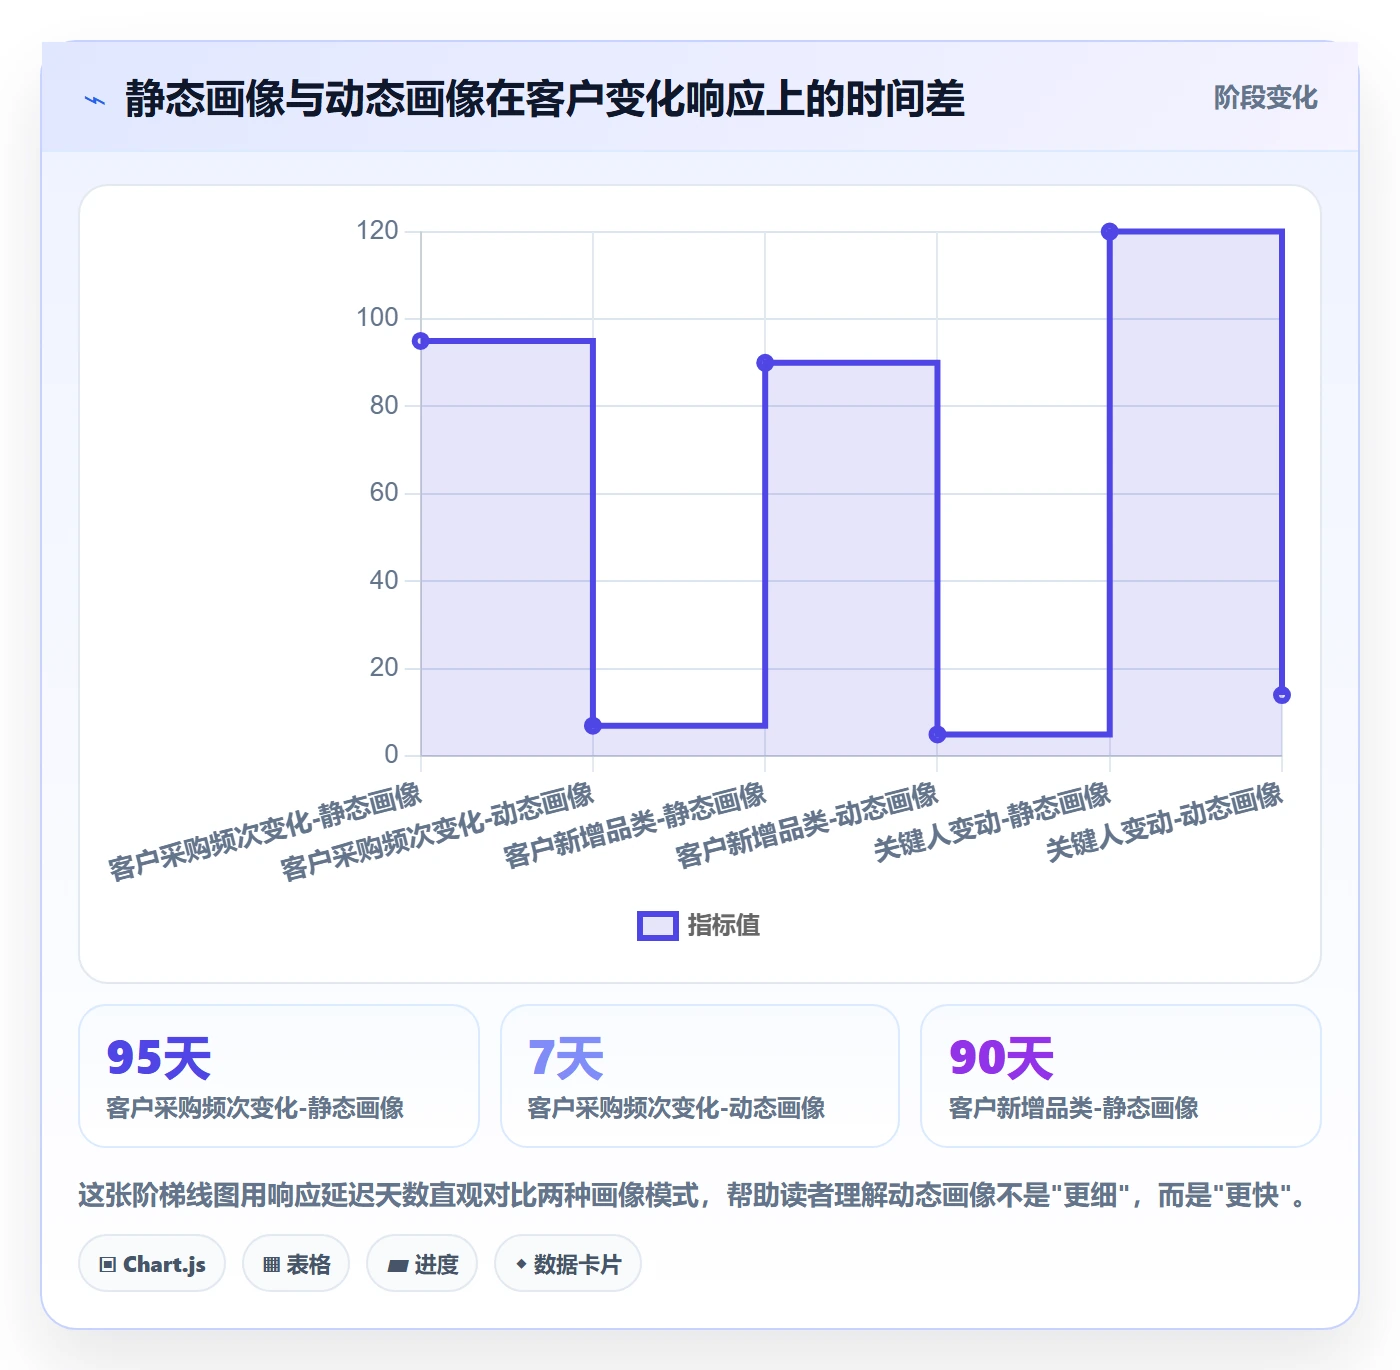Click x-axis label 关键人变动-静态画像

(x=992, y=821)
